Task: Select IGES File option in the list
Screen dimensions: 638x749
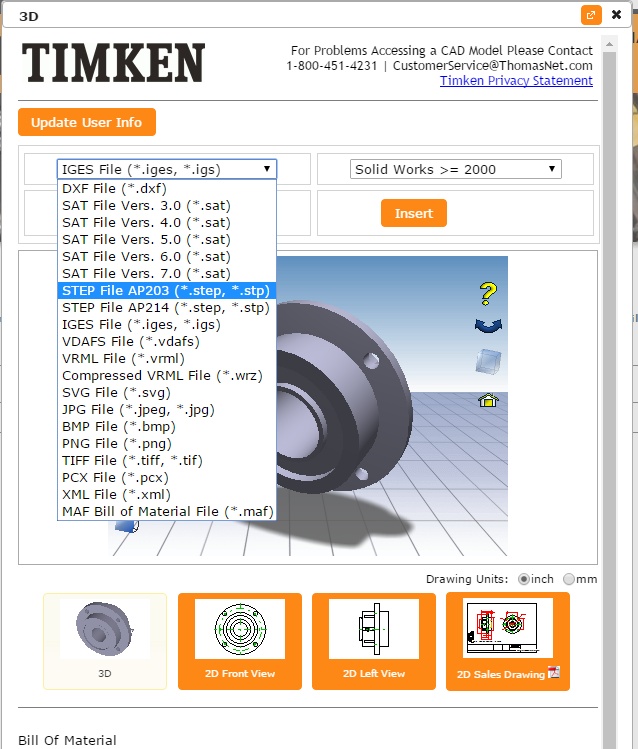Action: click(x=167, y=325)
